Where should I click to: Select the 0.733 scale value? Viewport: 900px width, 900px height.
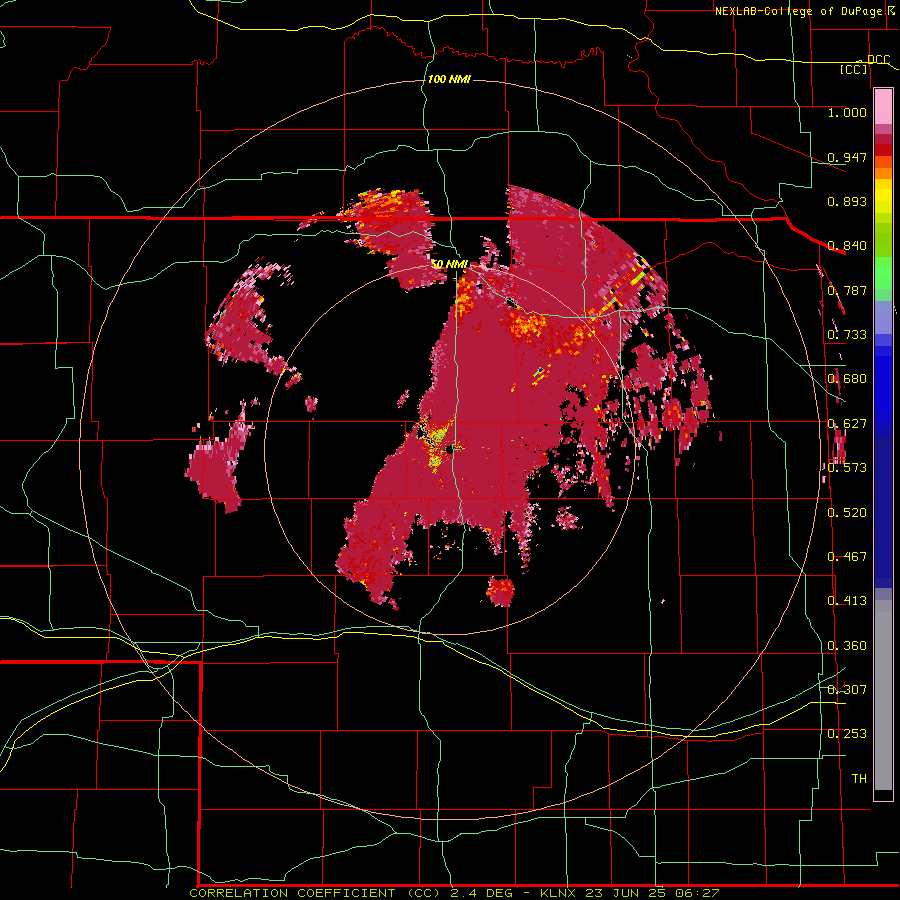(x=847, y=335)
